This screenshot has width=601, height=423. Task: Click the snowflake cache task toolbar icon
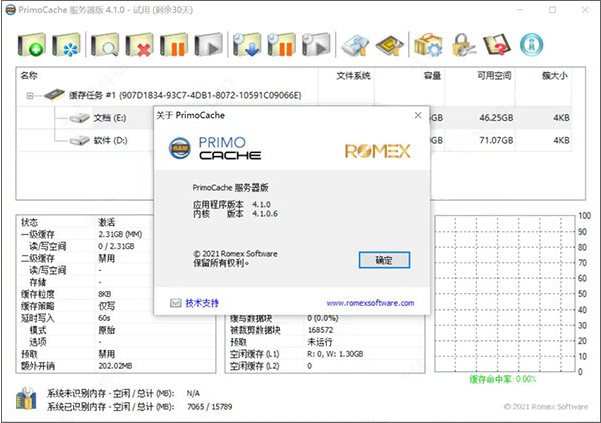pyautogui.click(x=66, y=45)
